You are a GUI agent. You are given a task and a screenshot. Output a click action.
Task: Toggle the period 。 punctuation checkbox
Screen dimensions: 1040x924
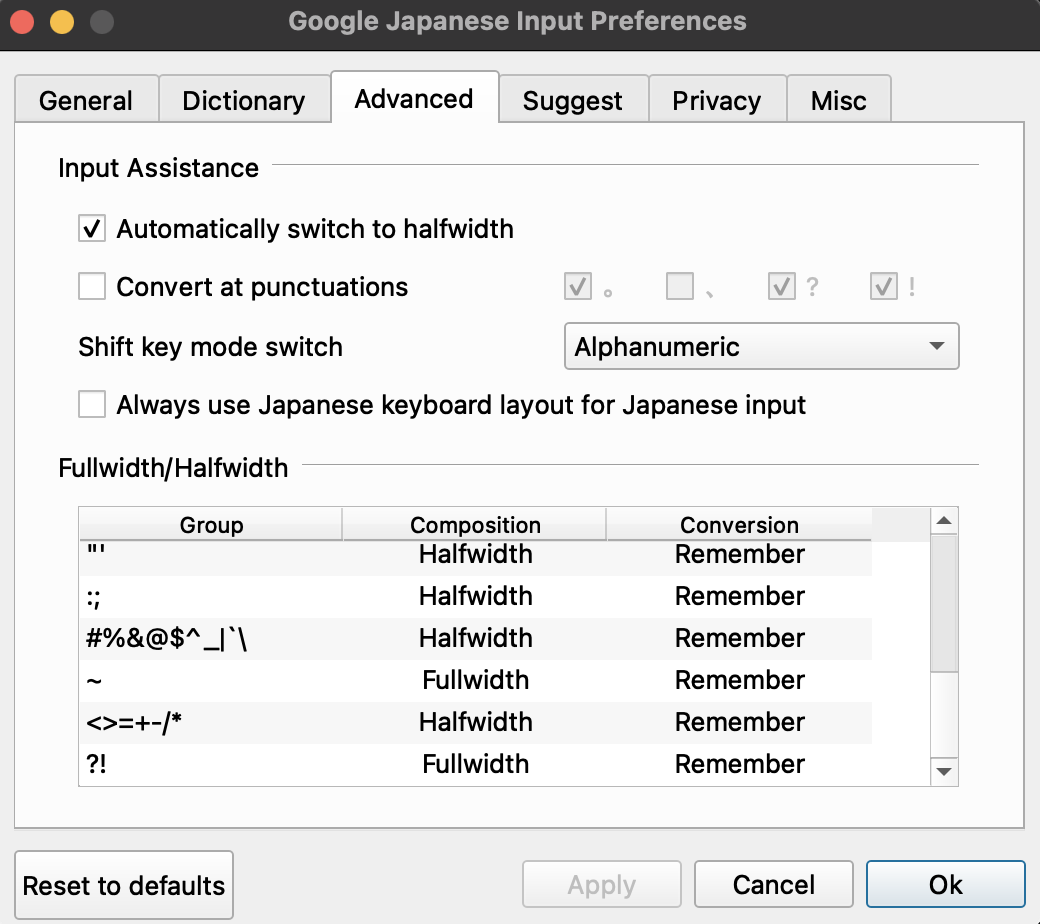578,287
